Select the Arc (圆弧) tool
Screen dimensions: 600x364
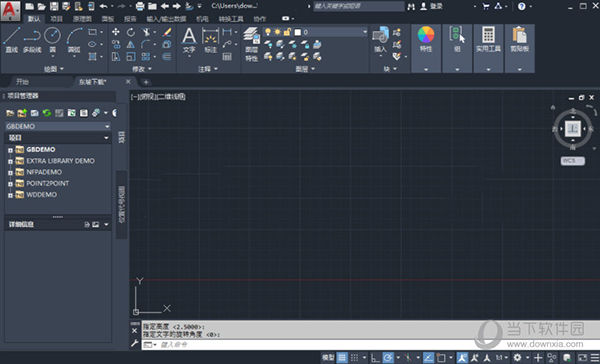[x=74, y=40]
